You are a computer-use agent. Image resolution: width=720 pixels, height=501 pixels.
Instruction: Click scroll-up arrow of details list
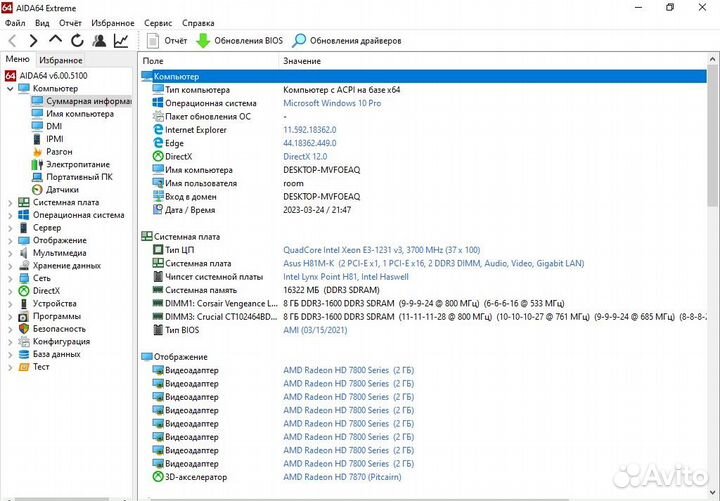pos(712,59)
